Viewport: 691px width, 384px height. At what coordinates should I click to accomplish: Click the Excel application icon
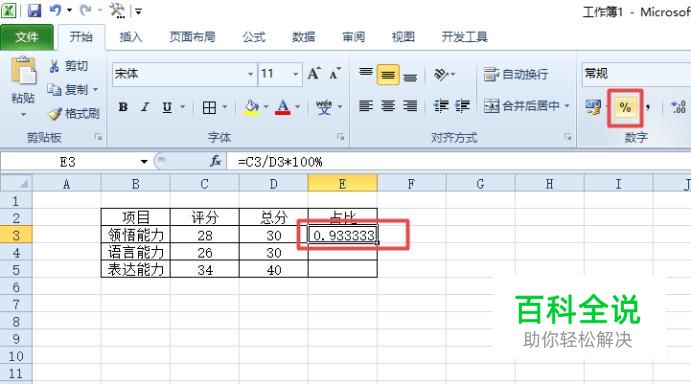point(9,10)
